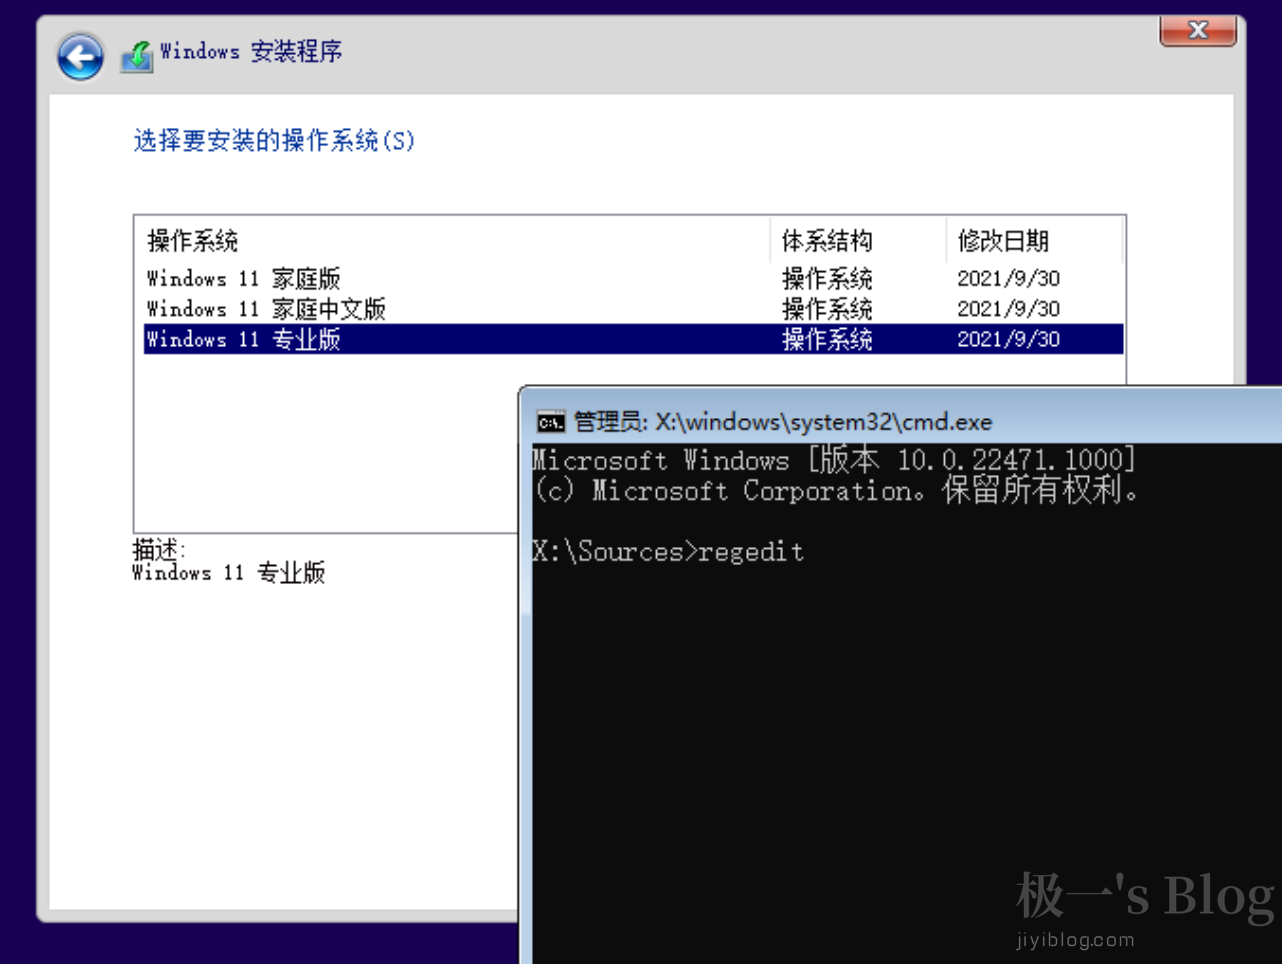
Task: Click the cmd.exe window title bar icon
Action: [x=550, y=422]
